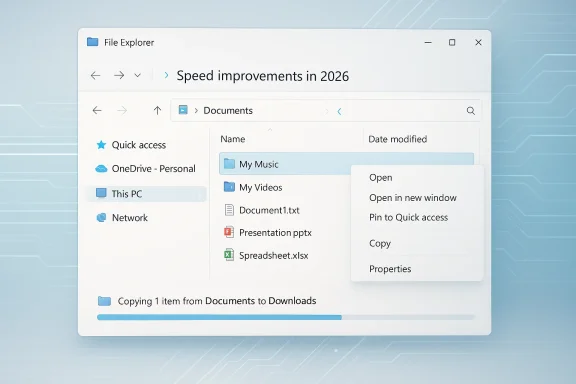Viewport: 576px width, 384px height.
Task: Click the blue left chevron in address bar
Action: click(x=339, y=111)
